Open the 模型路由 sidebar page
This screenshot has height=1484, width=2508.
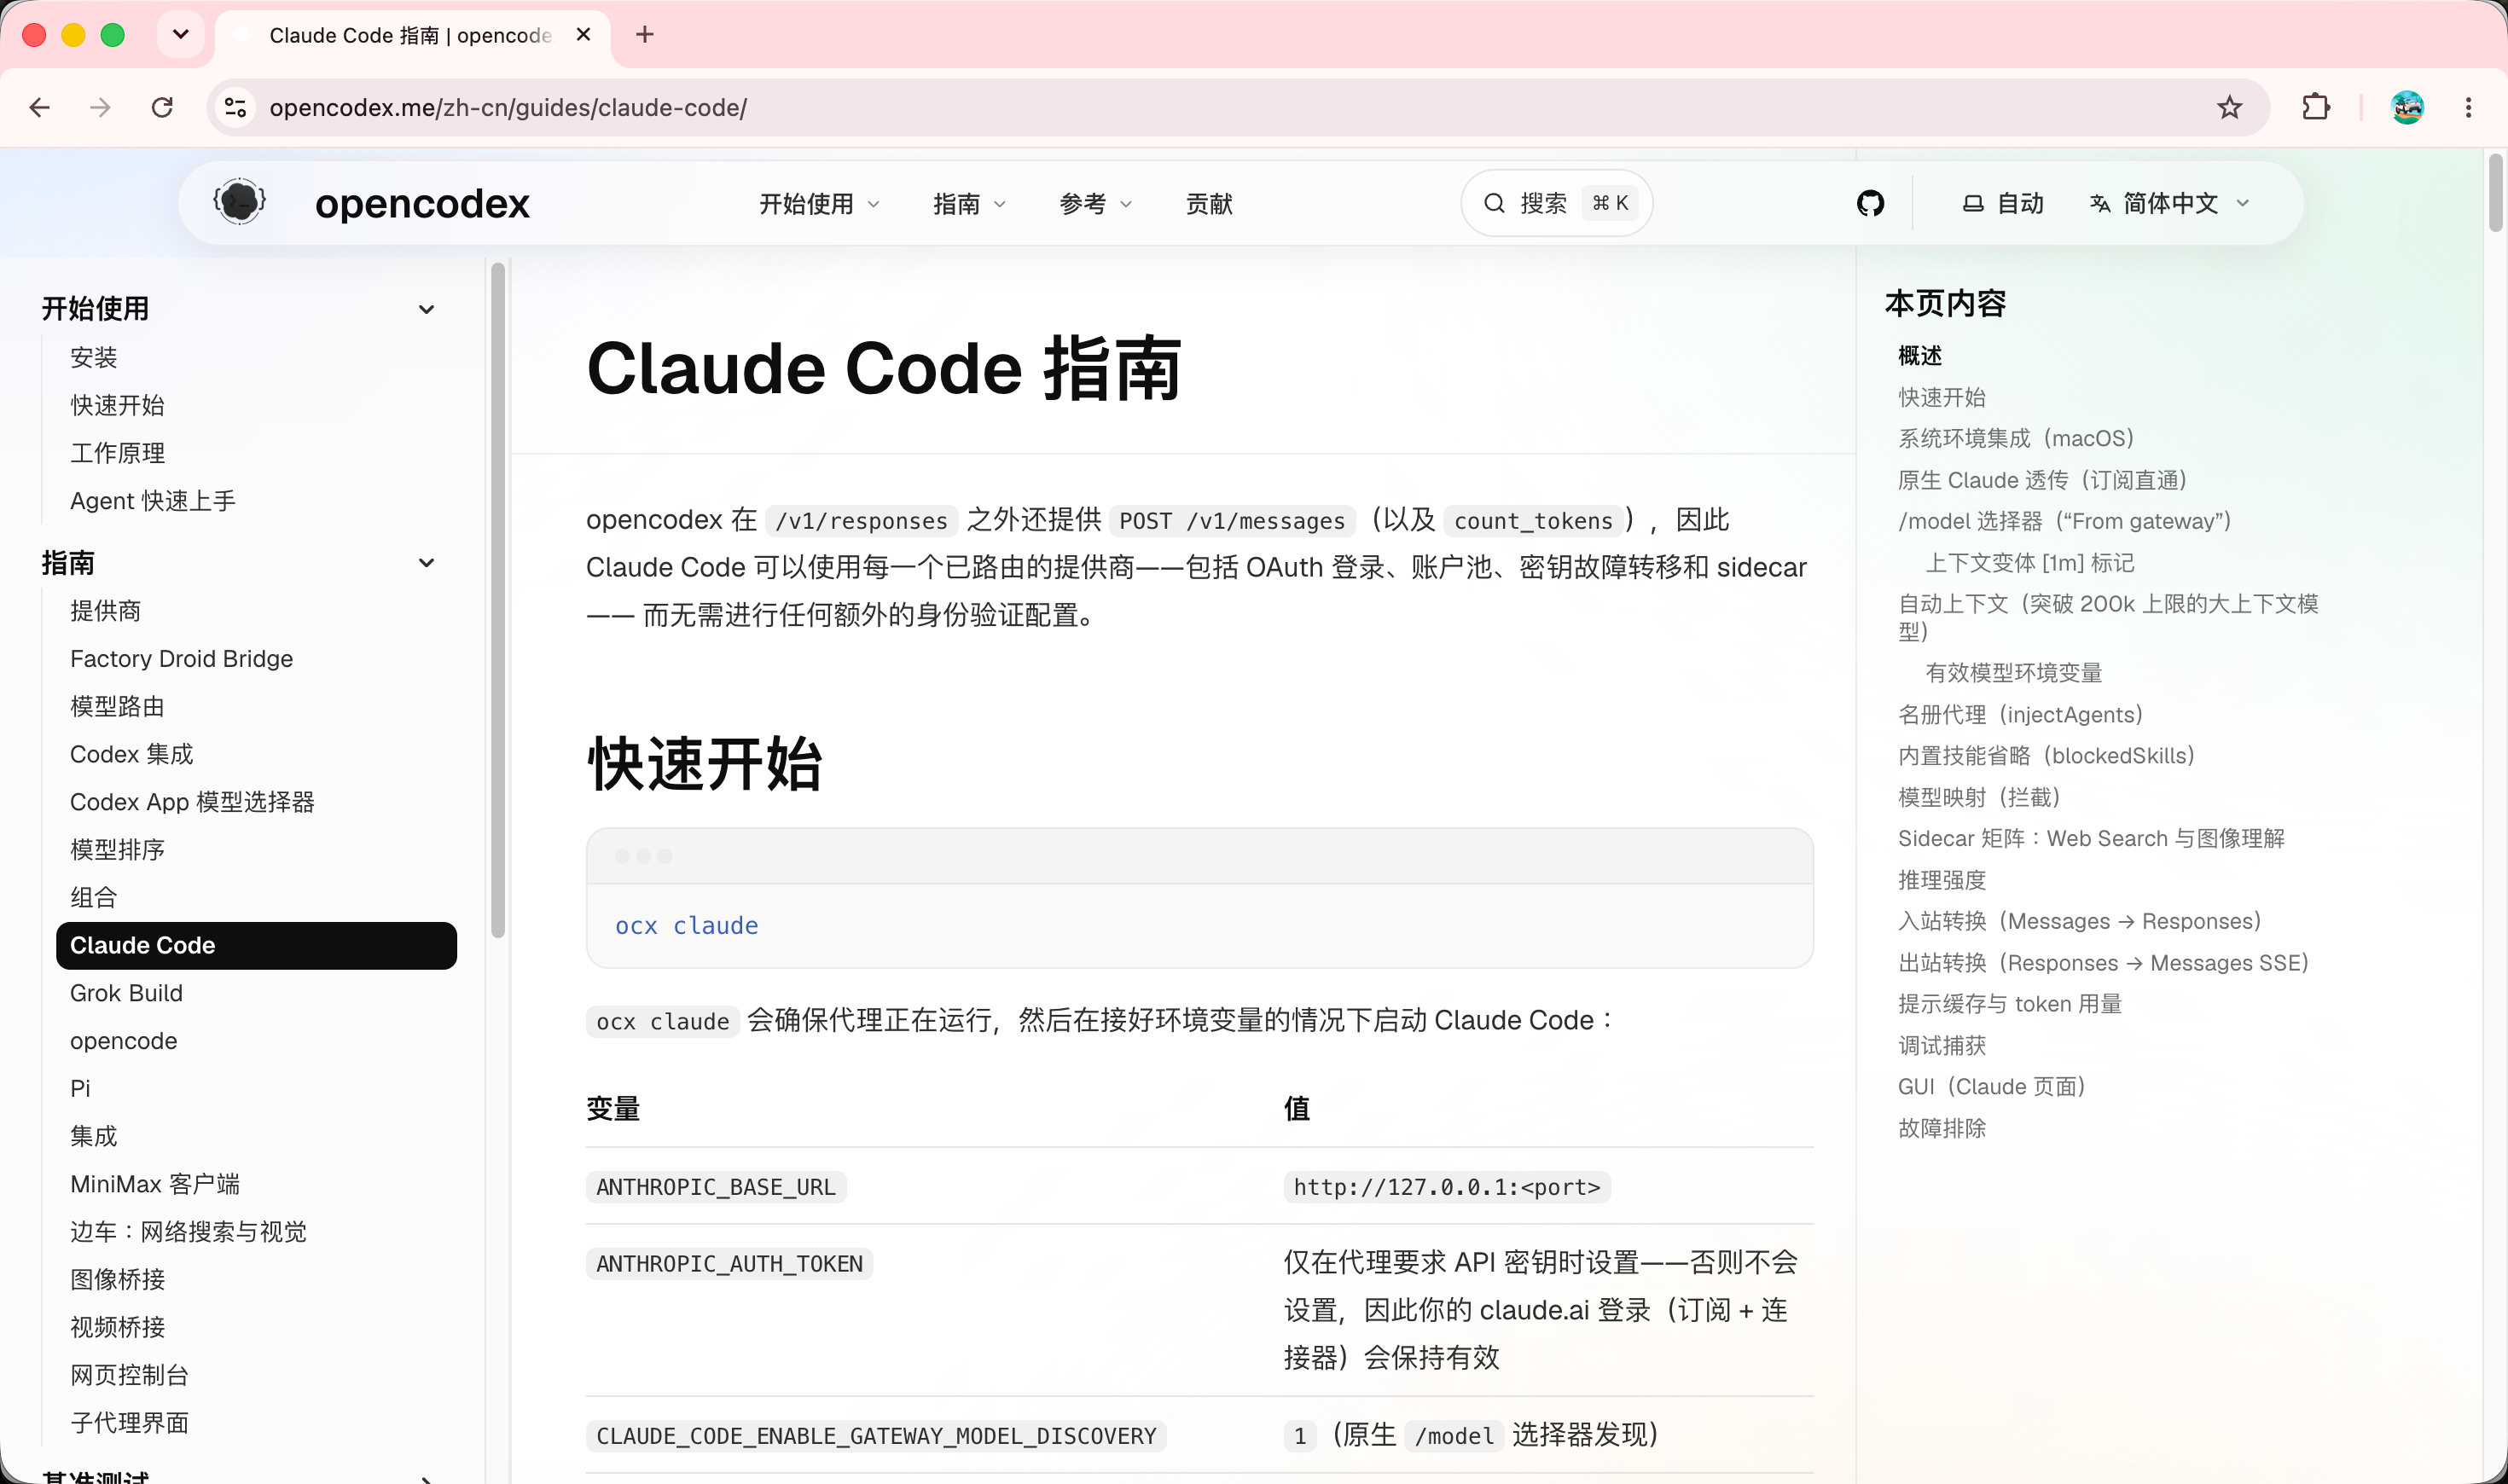117,707
